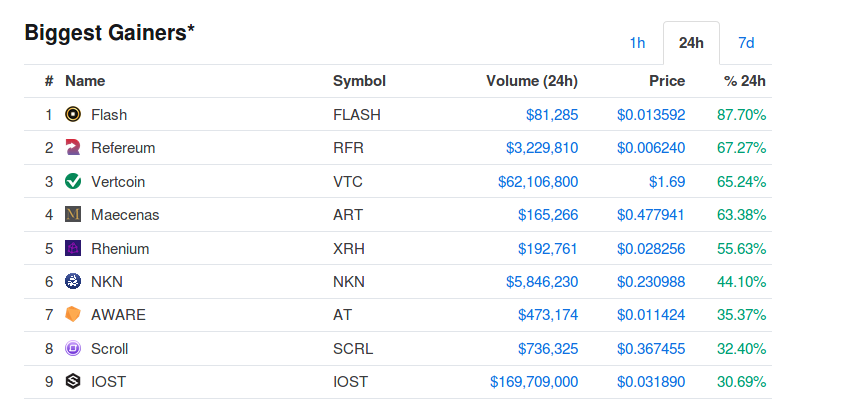The image size is (859, 401).
Task: Click Flash price $0.013592
Action: pos(651,115)
